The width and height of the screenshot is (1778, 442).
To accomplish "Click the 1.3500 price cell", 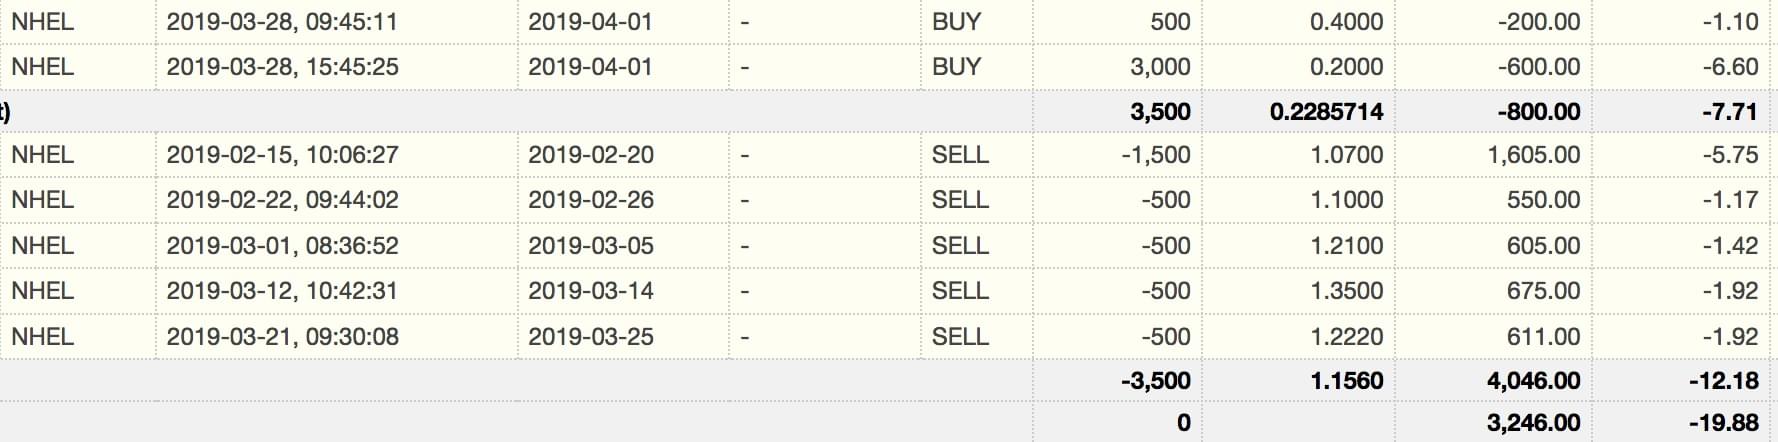I will point(1346,291).
